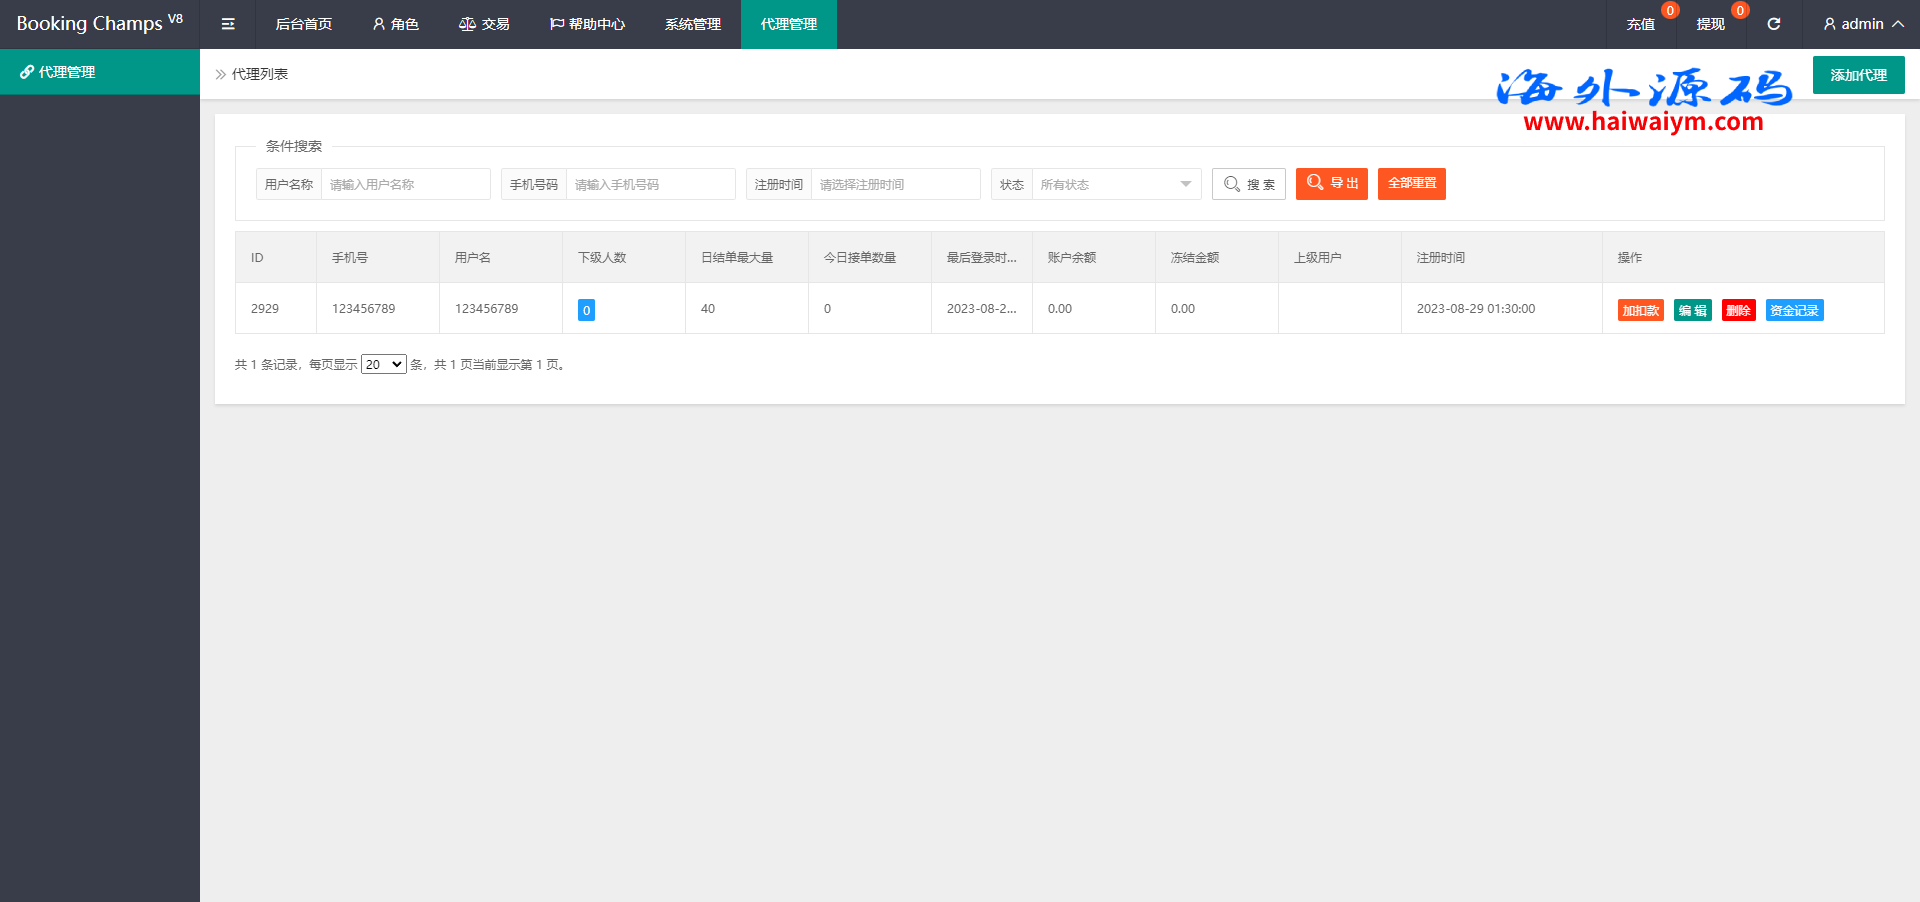1920x902 pixels.
Task: Go to the 系统管理 menu
Action: 692,24
